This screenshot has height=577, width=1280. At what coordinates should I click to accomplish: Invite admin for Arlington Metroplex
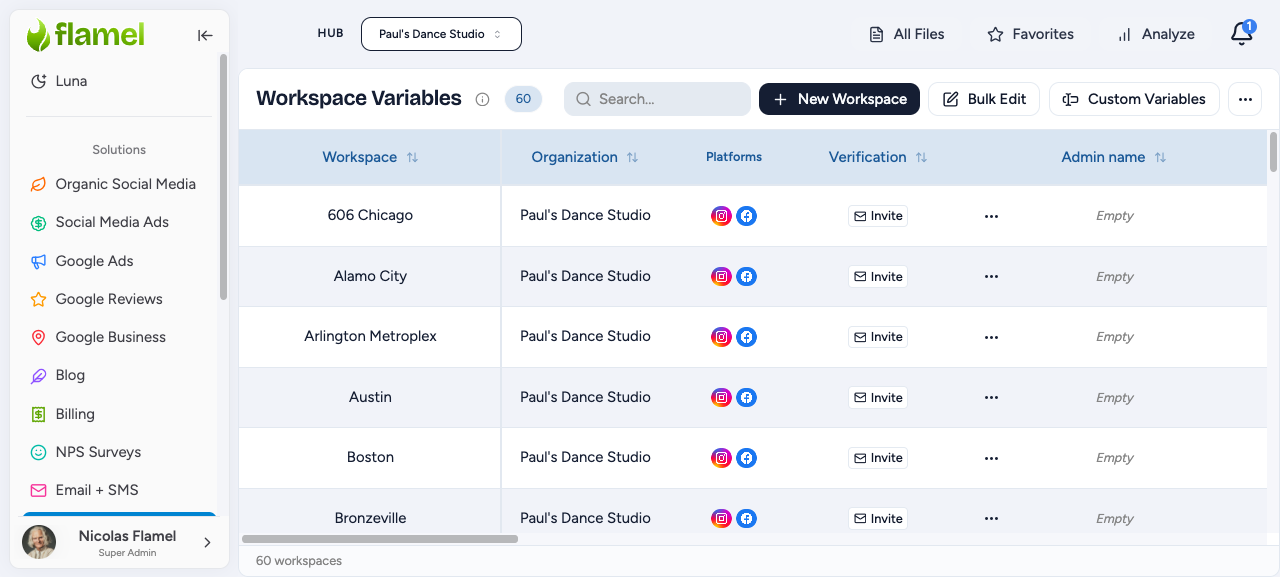click(x=878, y=337)
